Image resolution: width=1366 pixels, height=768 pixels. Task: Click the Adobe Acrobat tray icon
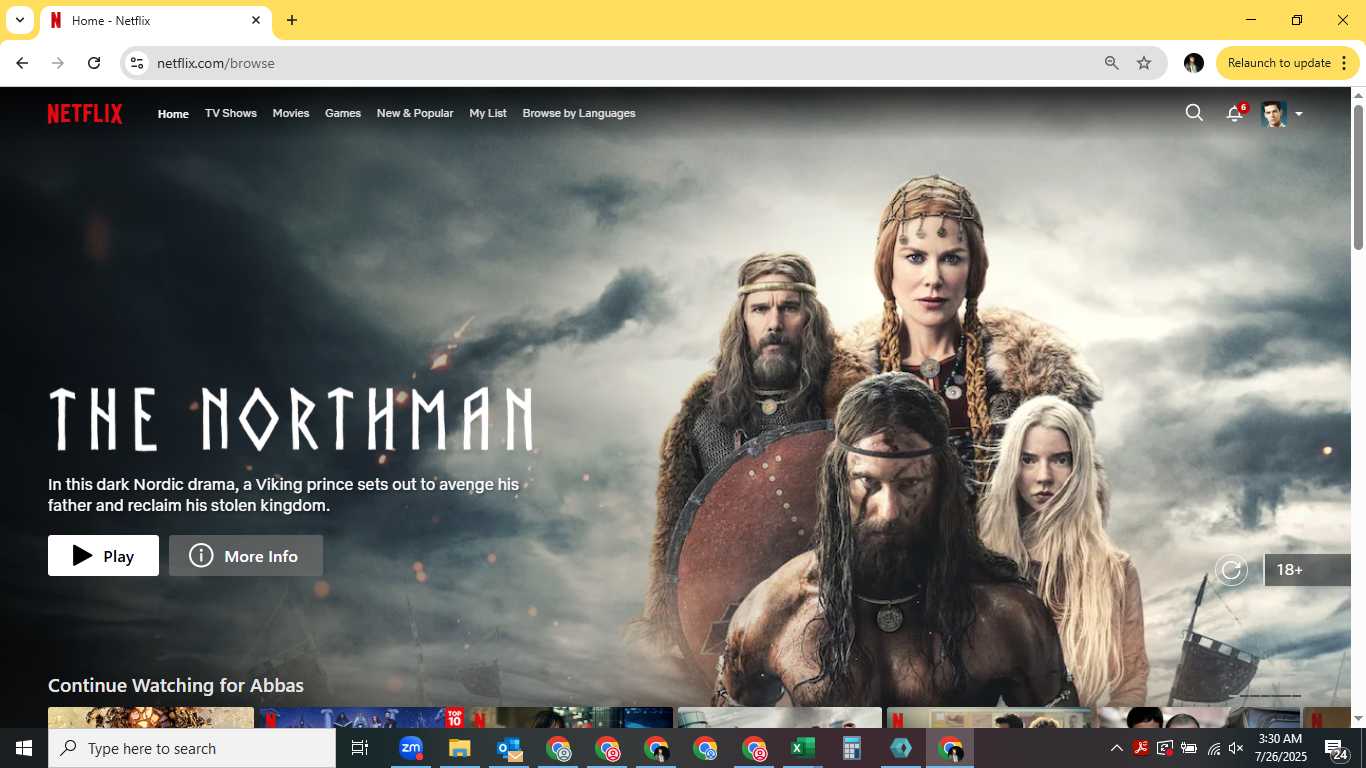pos(1141,748)
